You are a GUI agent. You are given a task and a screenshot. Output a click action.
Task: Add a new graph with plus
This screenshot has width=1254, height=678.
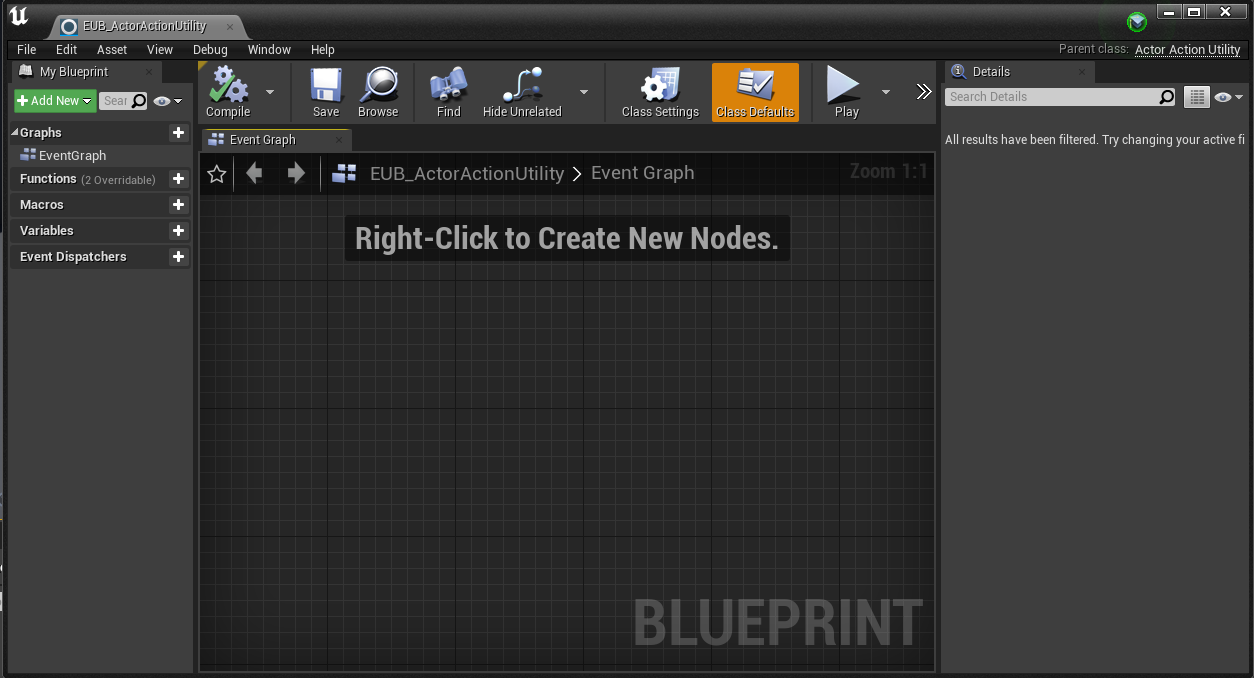coord(178,132)
